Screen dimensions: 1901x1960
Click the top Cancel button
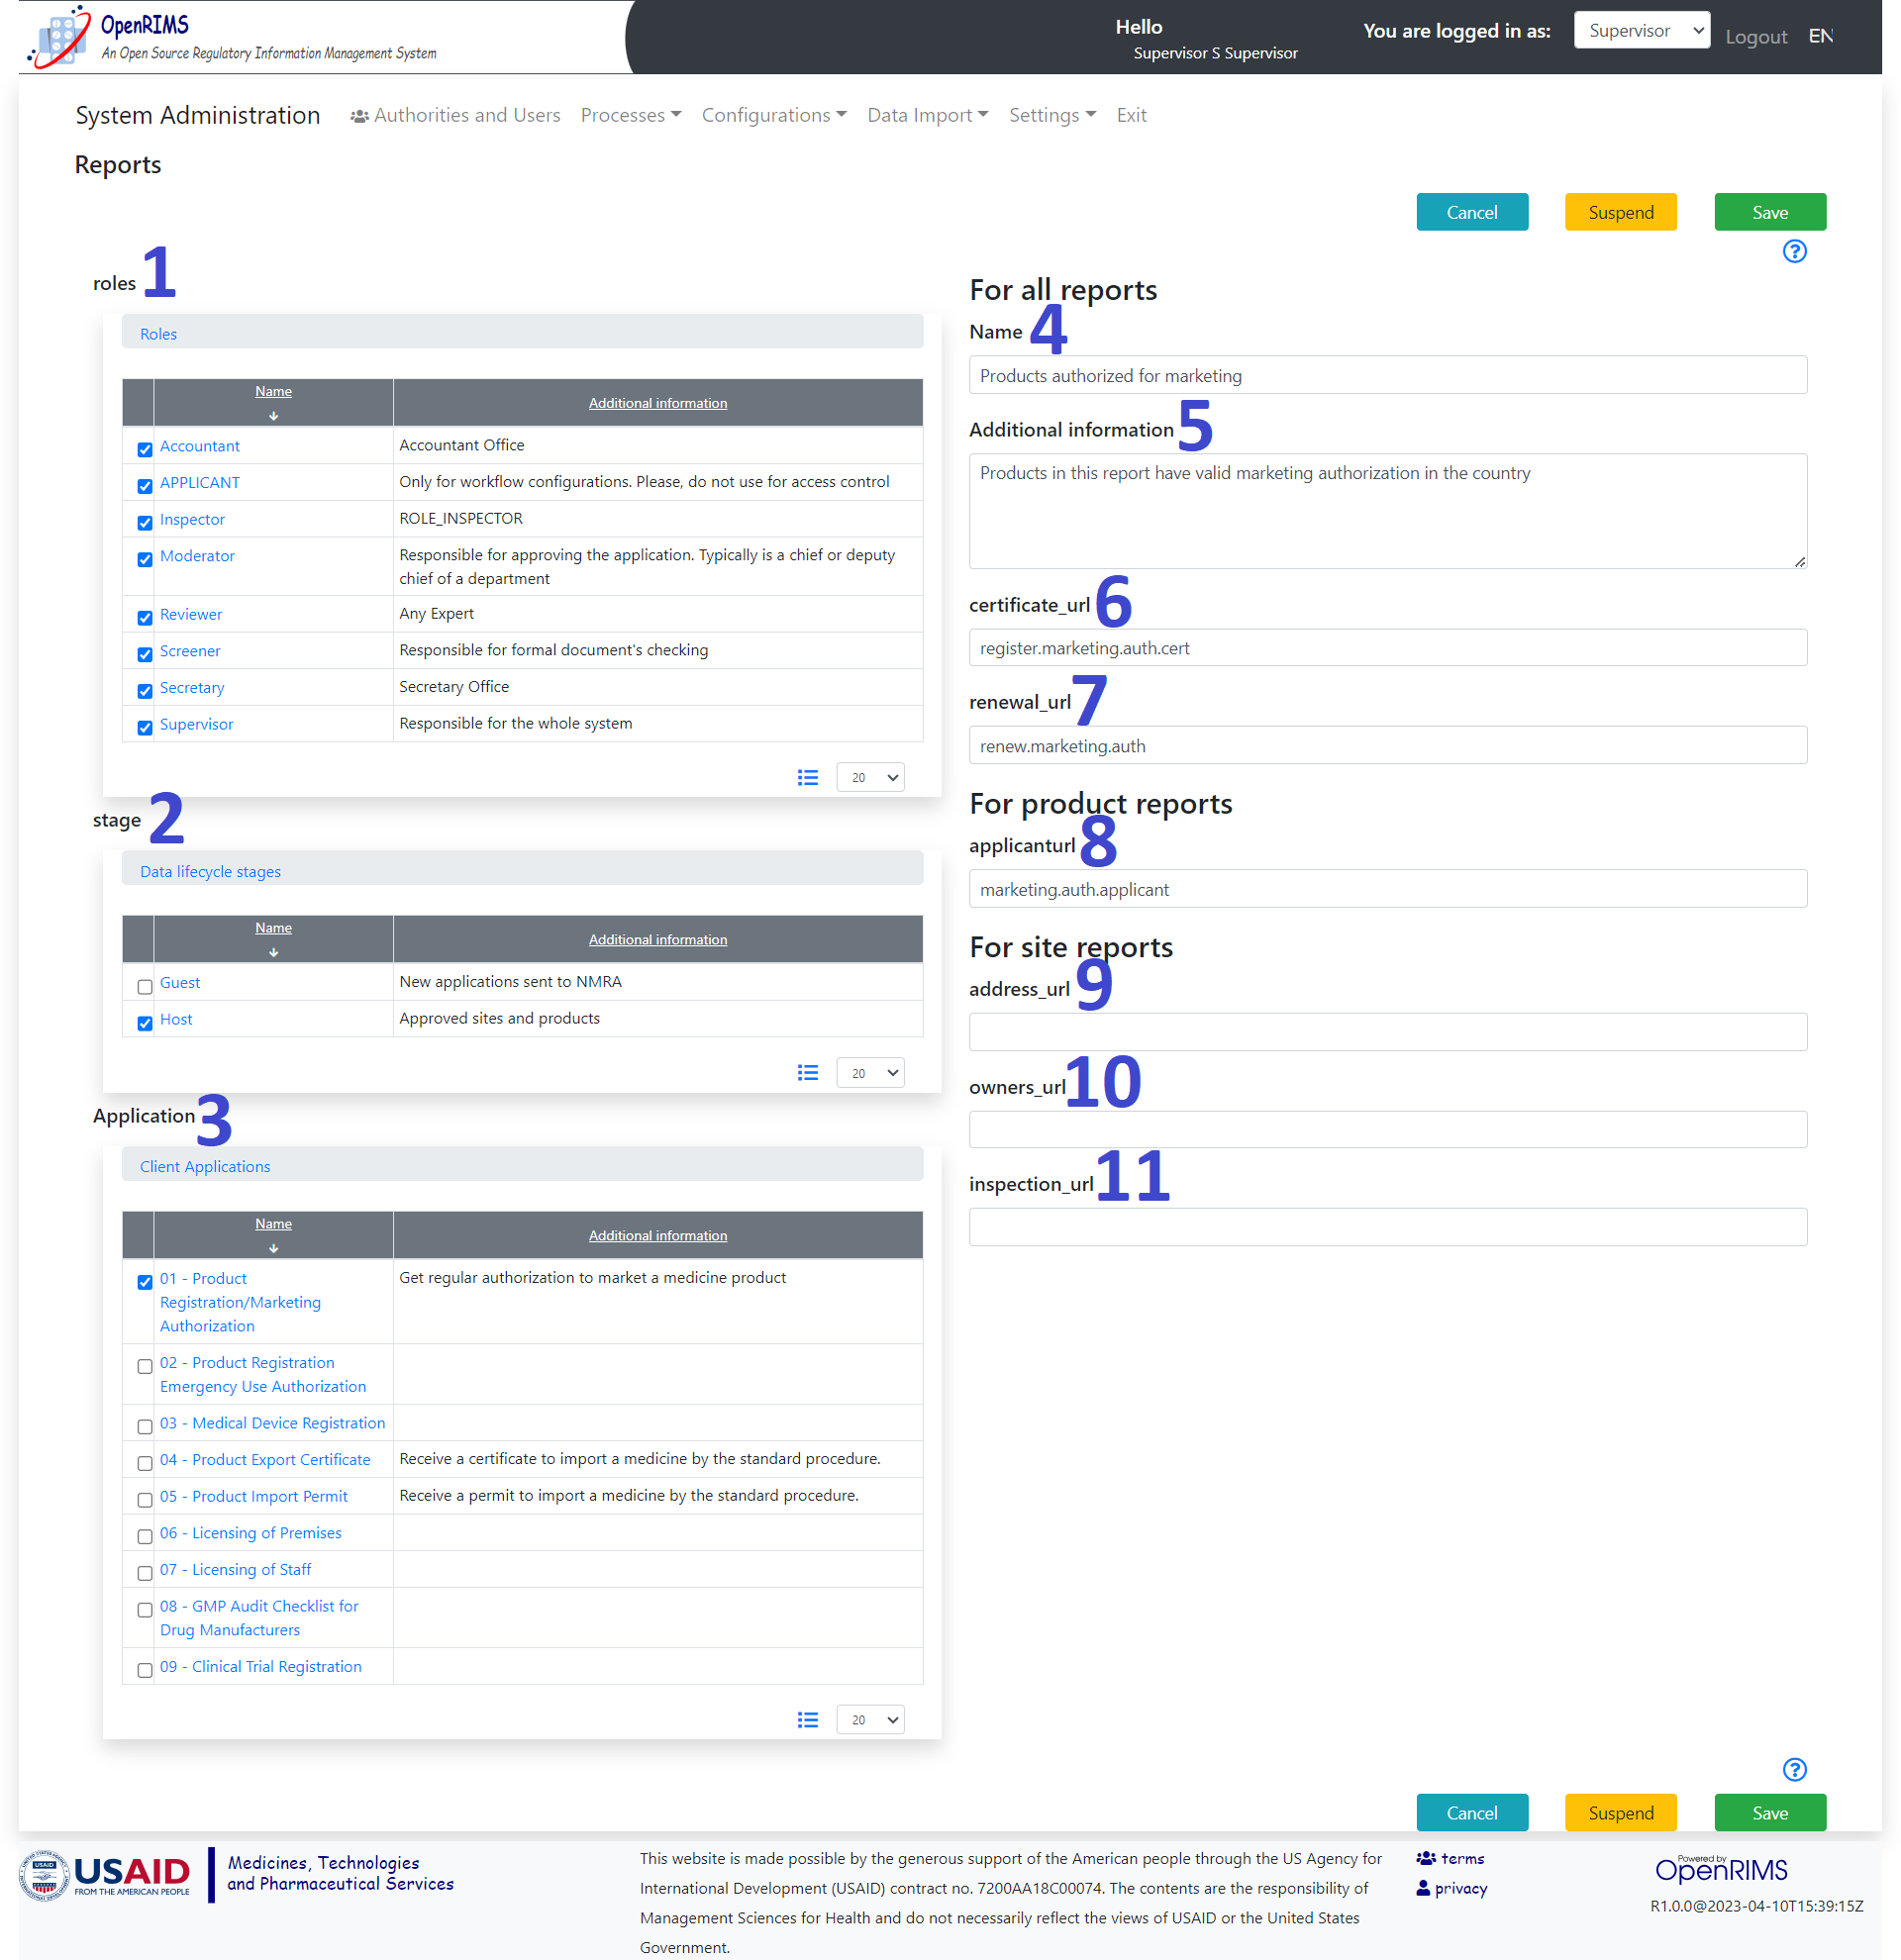(x=1471, y=212)
